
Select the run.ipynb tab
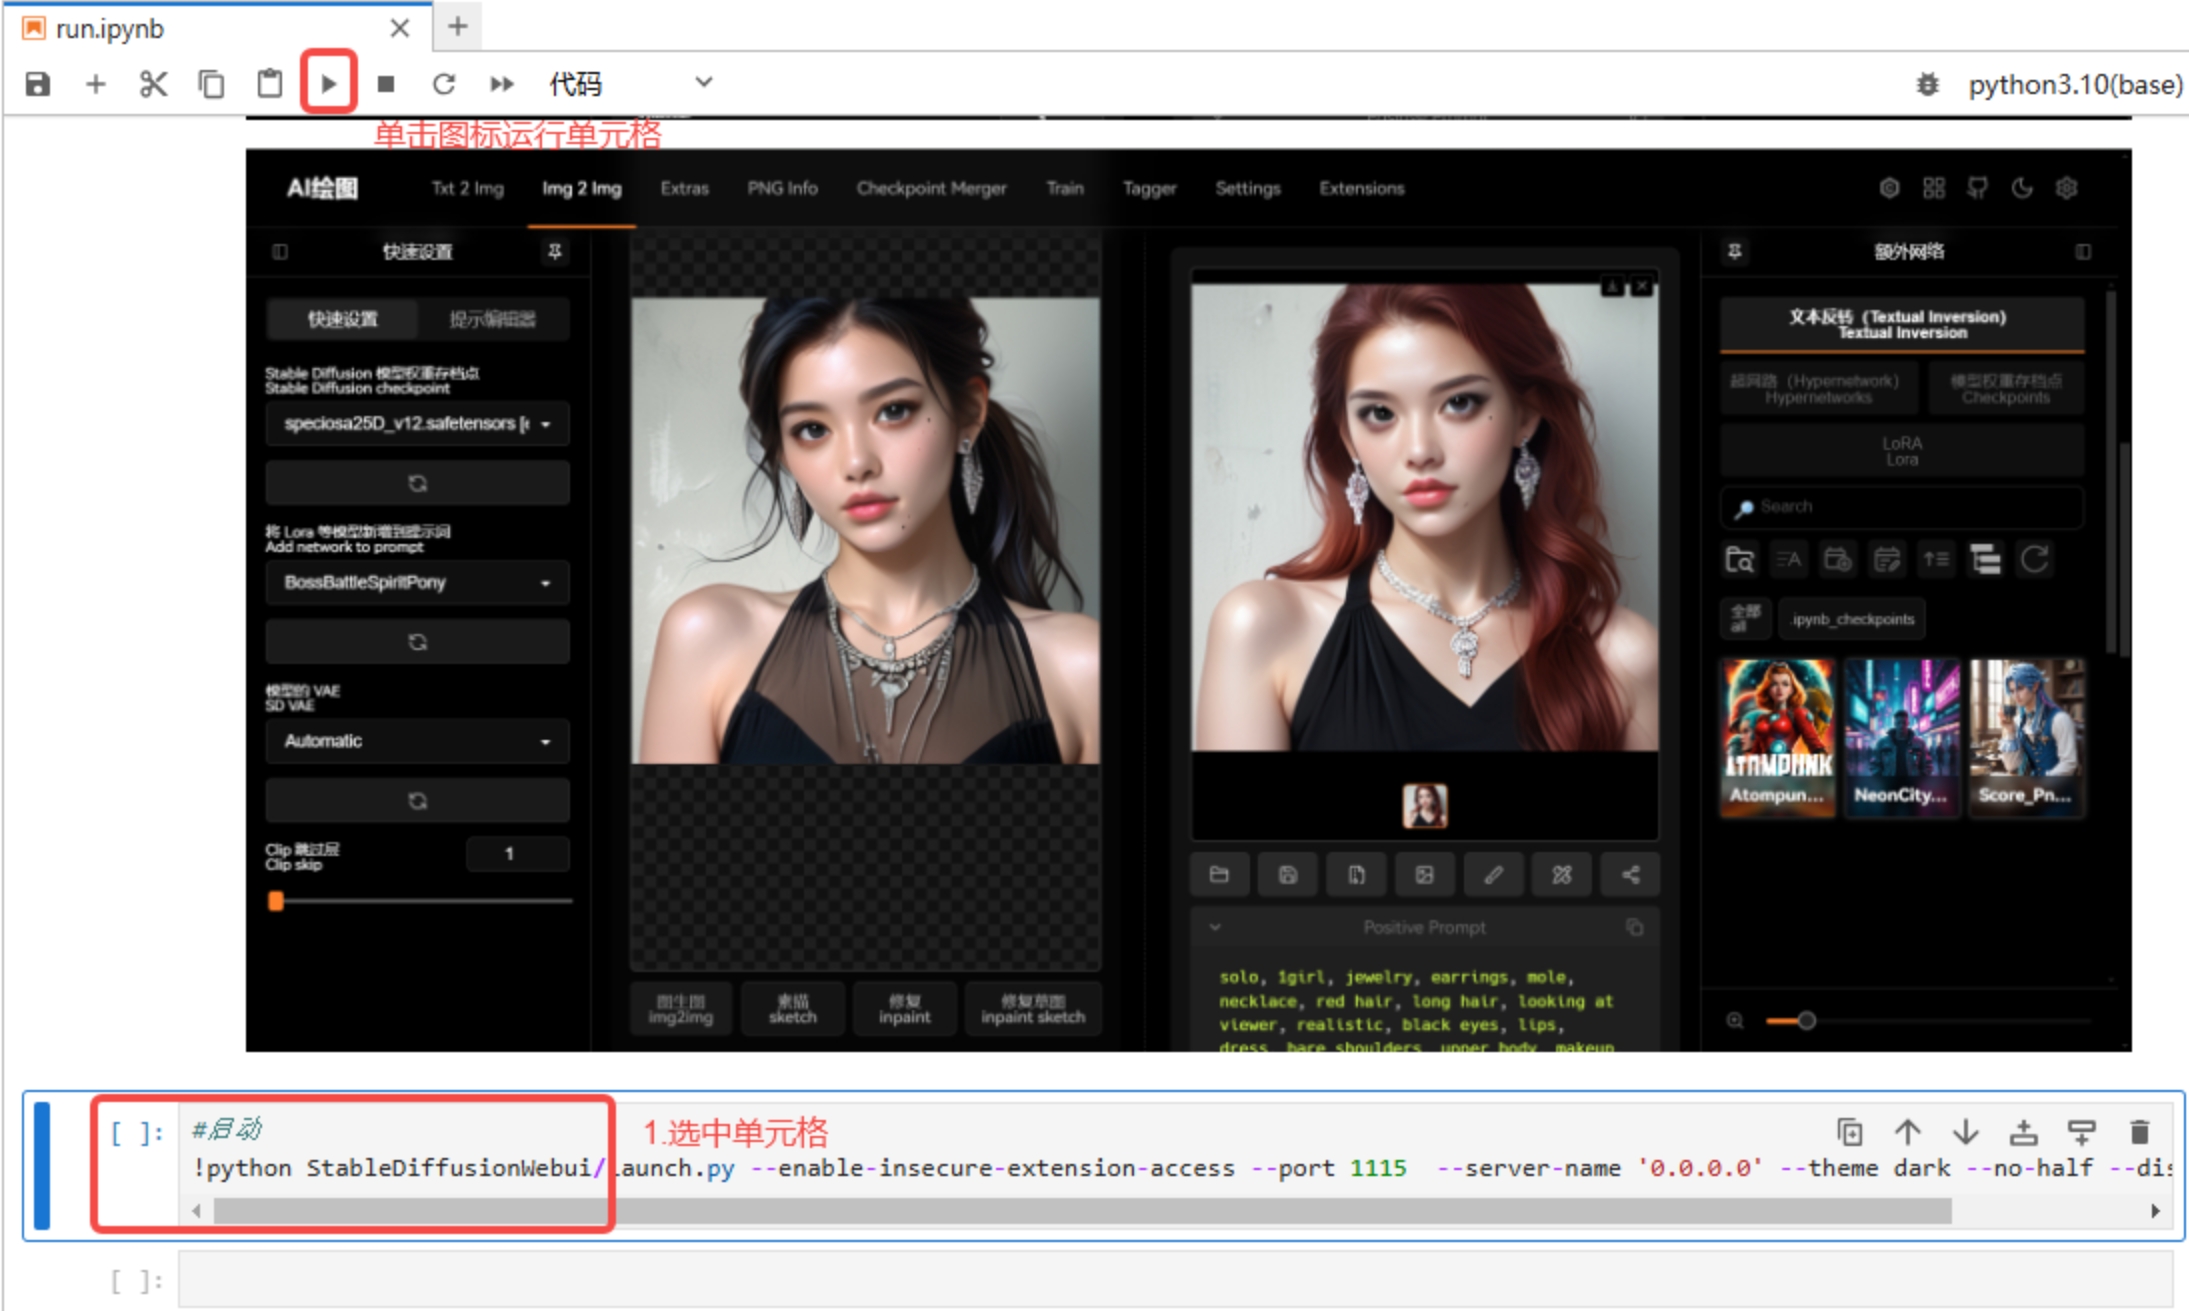110,29
